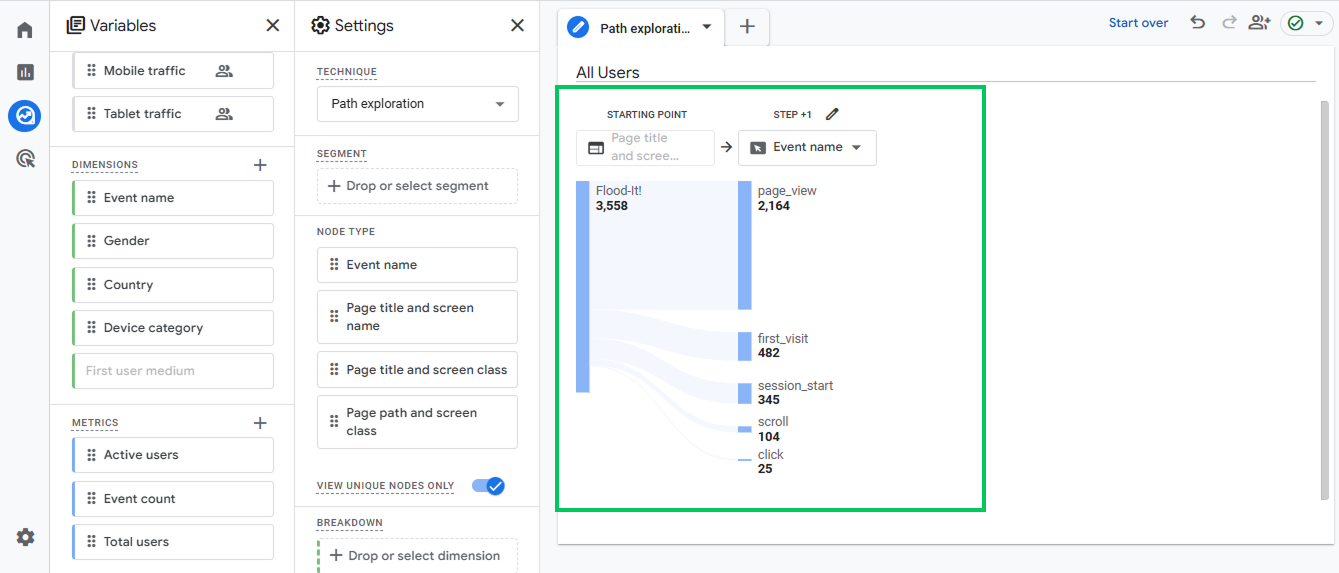Click Start over link
The height and width of the screenshot is (573, 1339).
coord(1138,23)
